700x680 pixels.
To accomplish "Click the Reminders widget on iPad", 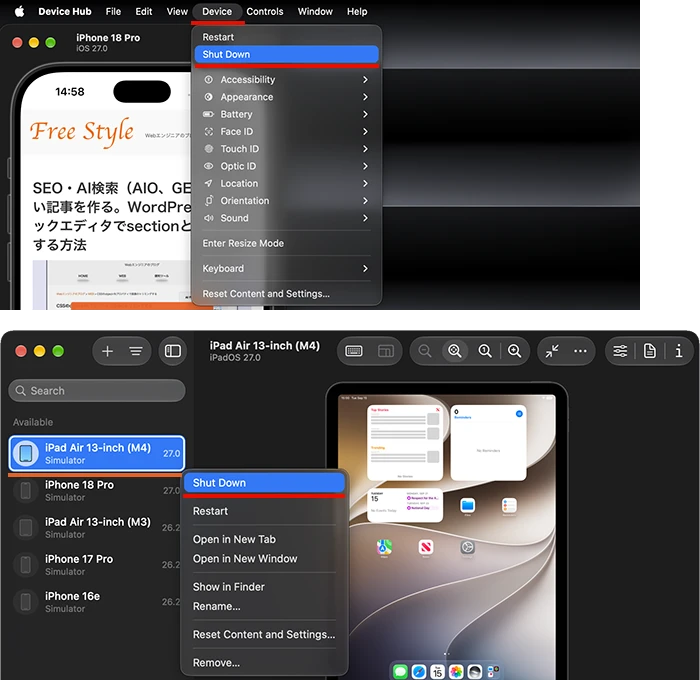I will pyautogui.click(x=488, y=443).
